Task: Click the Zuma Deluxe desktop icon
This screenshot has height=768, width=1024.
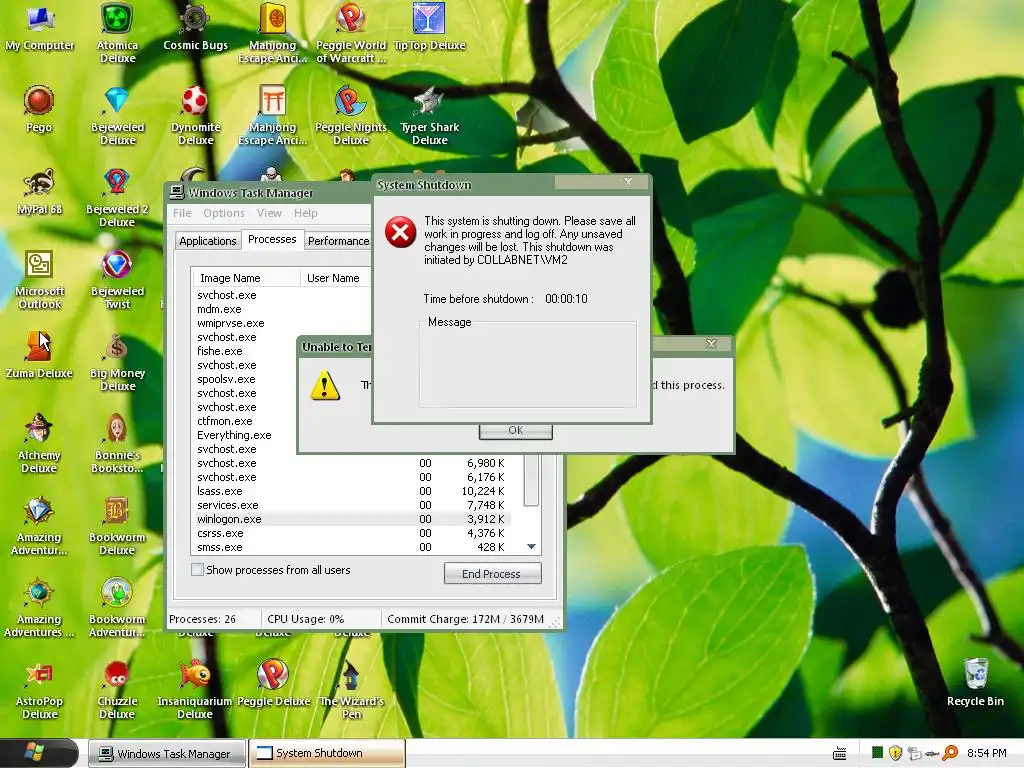Action: point(39,356)
